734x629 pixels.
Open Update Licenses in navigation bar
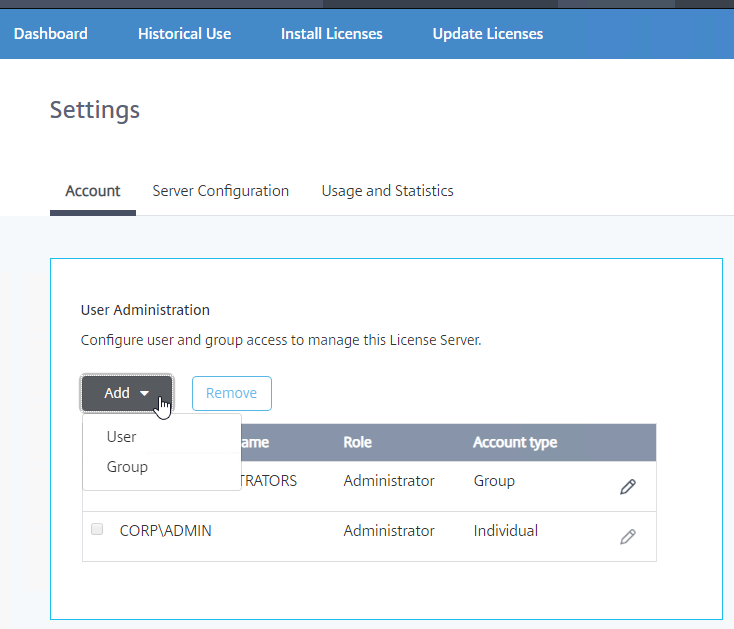[487, 34]
